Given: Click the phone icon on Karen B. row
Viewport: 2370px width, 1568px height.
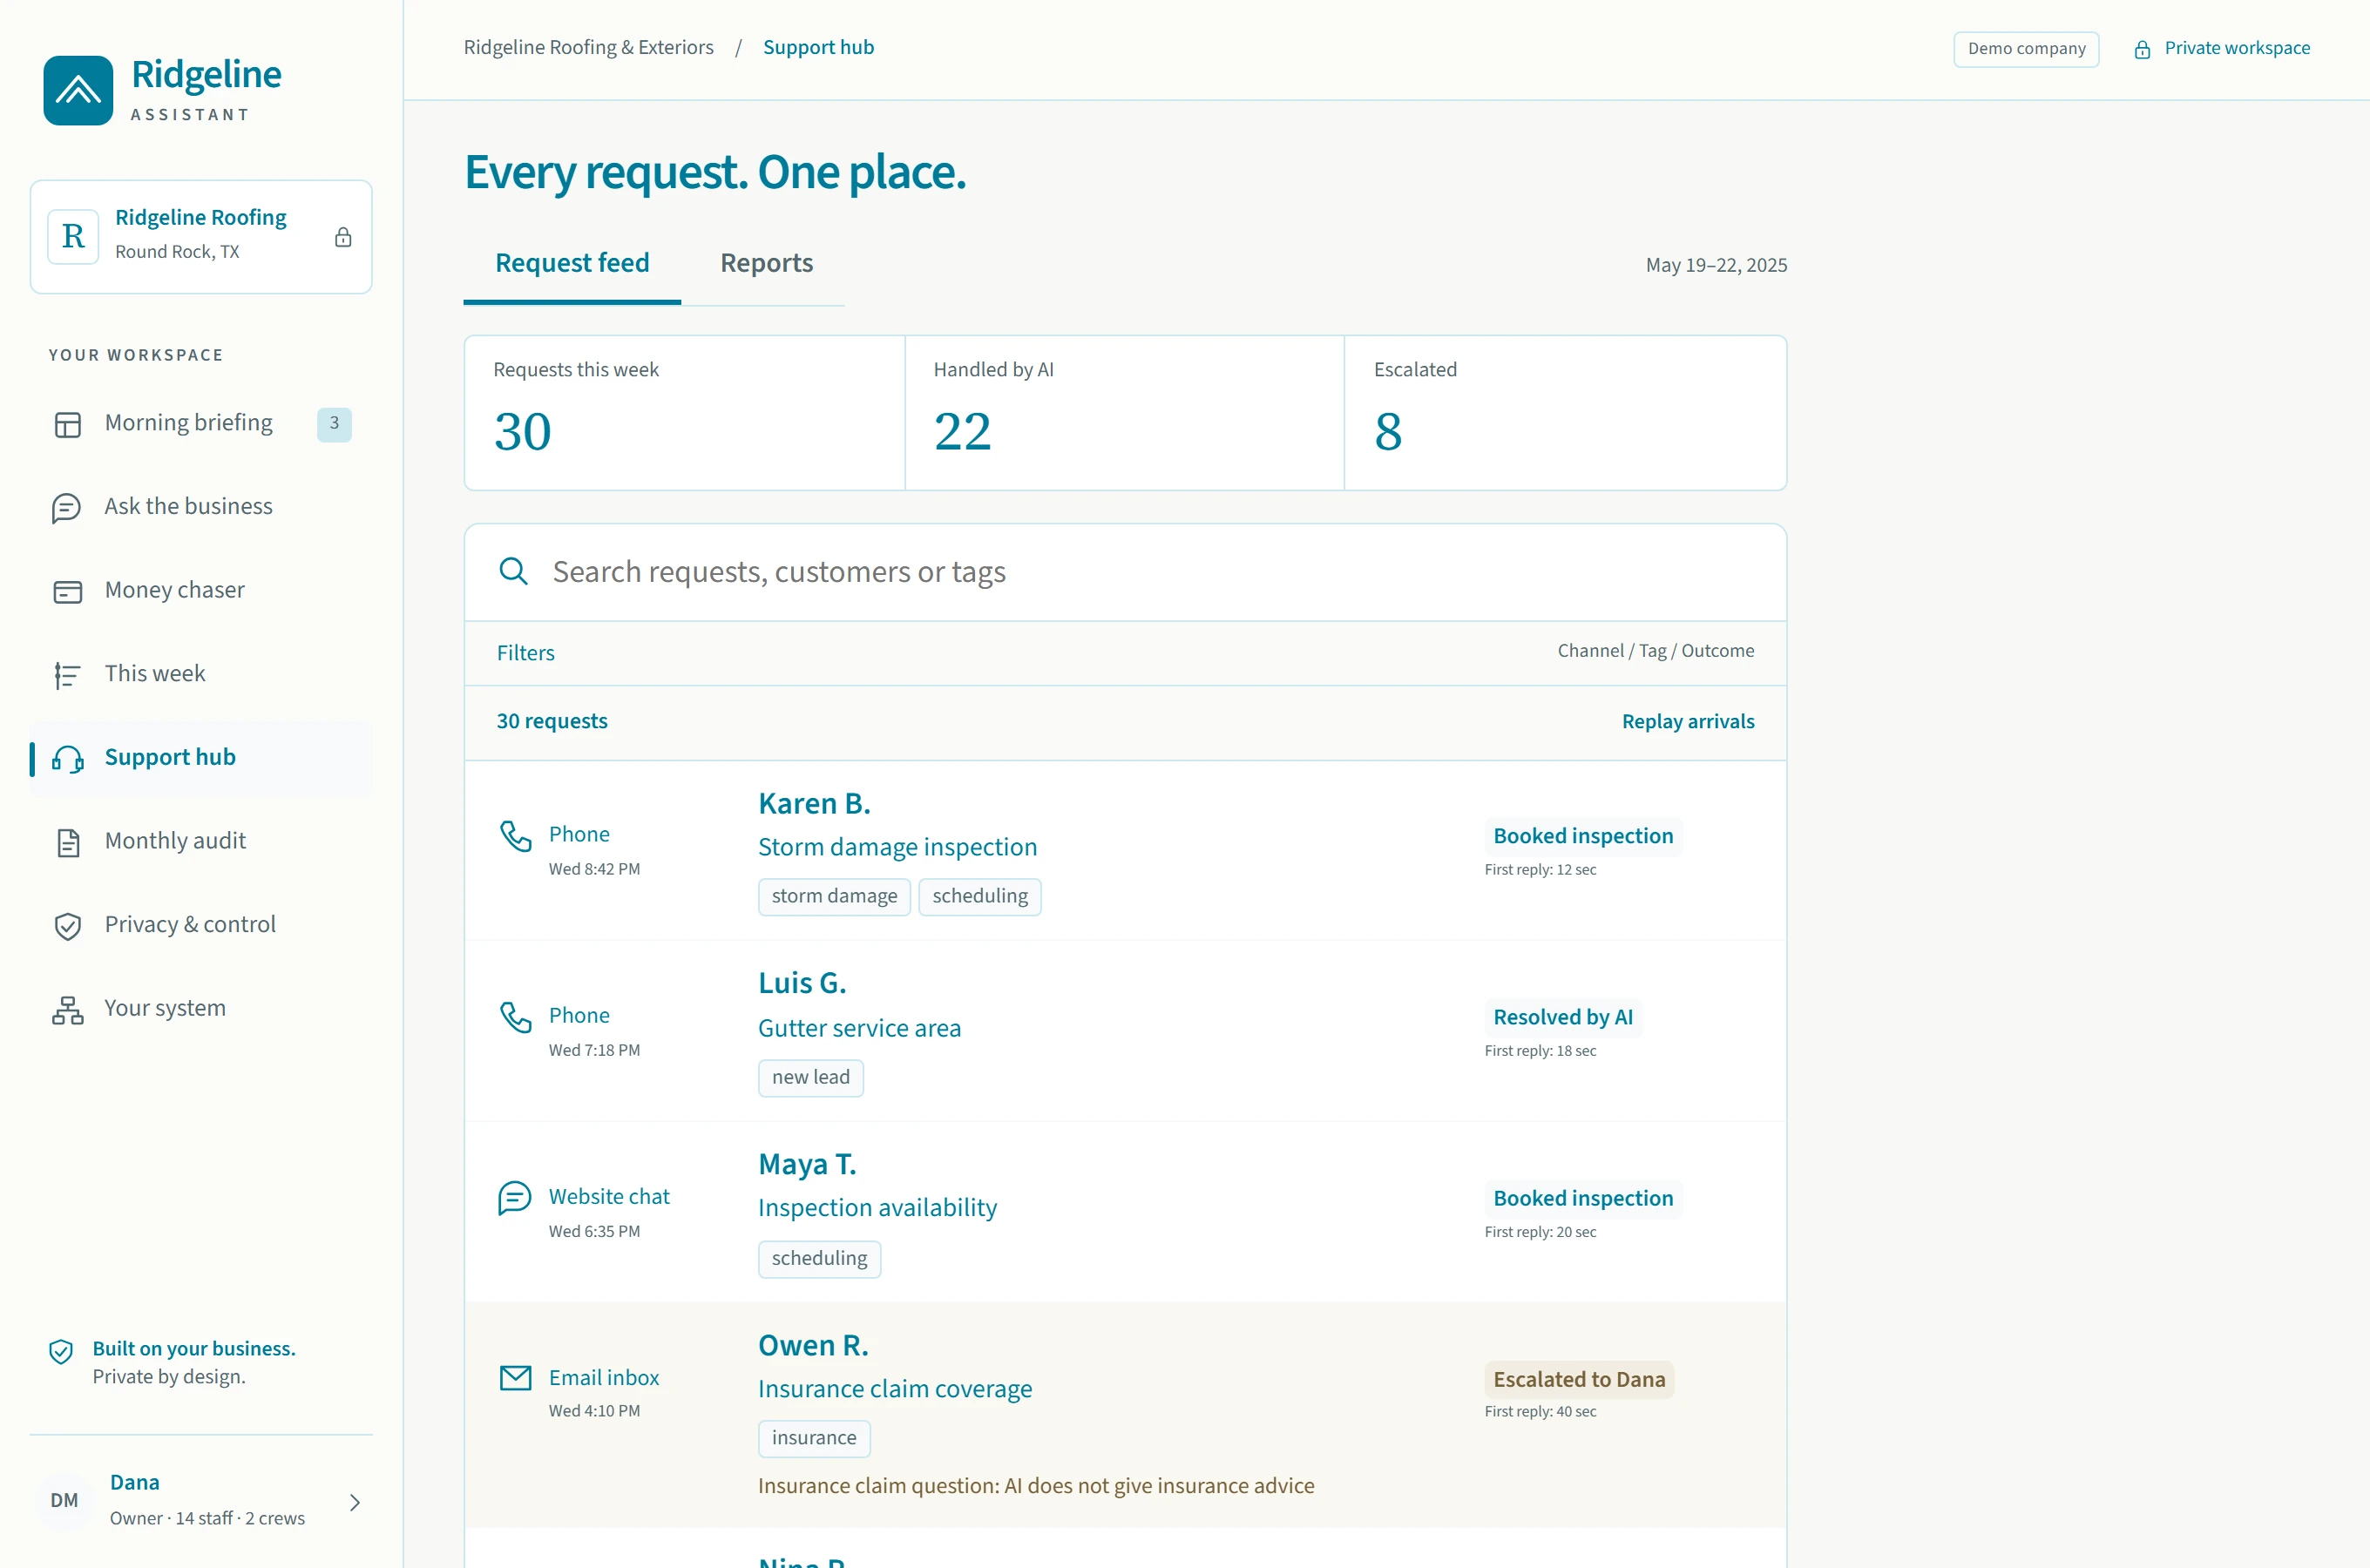Looking at the screenshot, I should pos(515,836).
